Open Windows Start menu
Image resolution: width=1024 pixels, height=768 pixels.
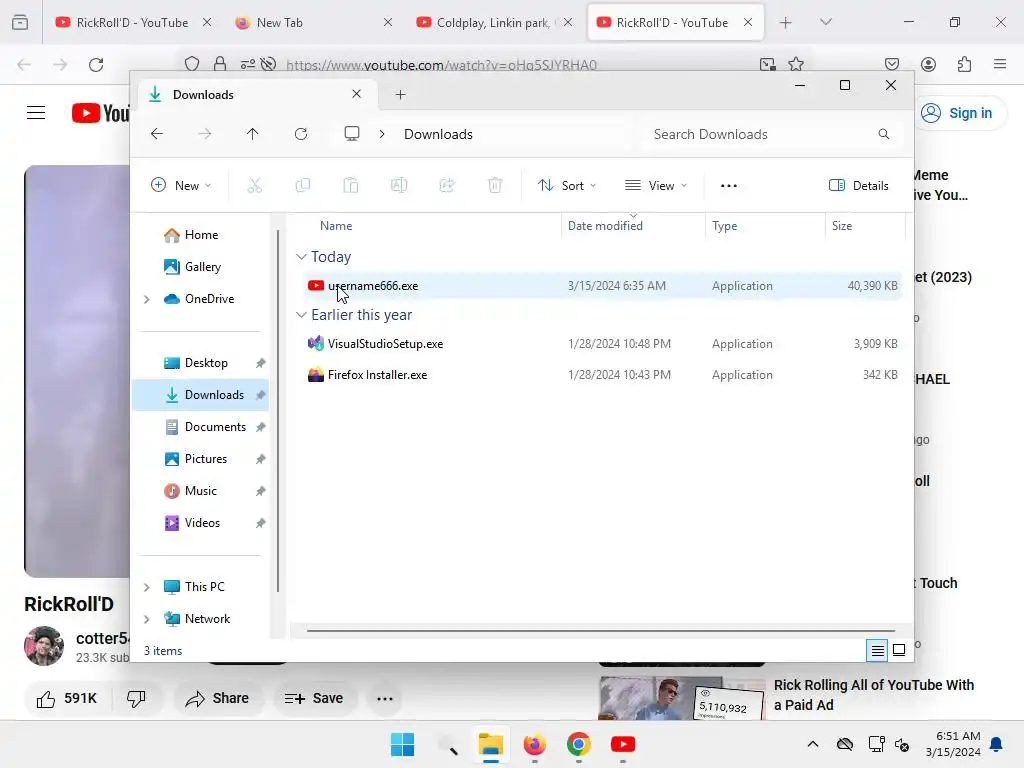click(x=402, y=744)
